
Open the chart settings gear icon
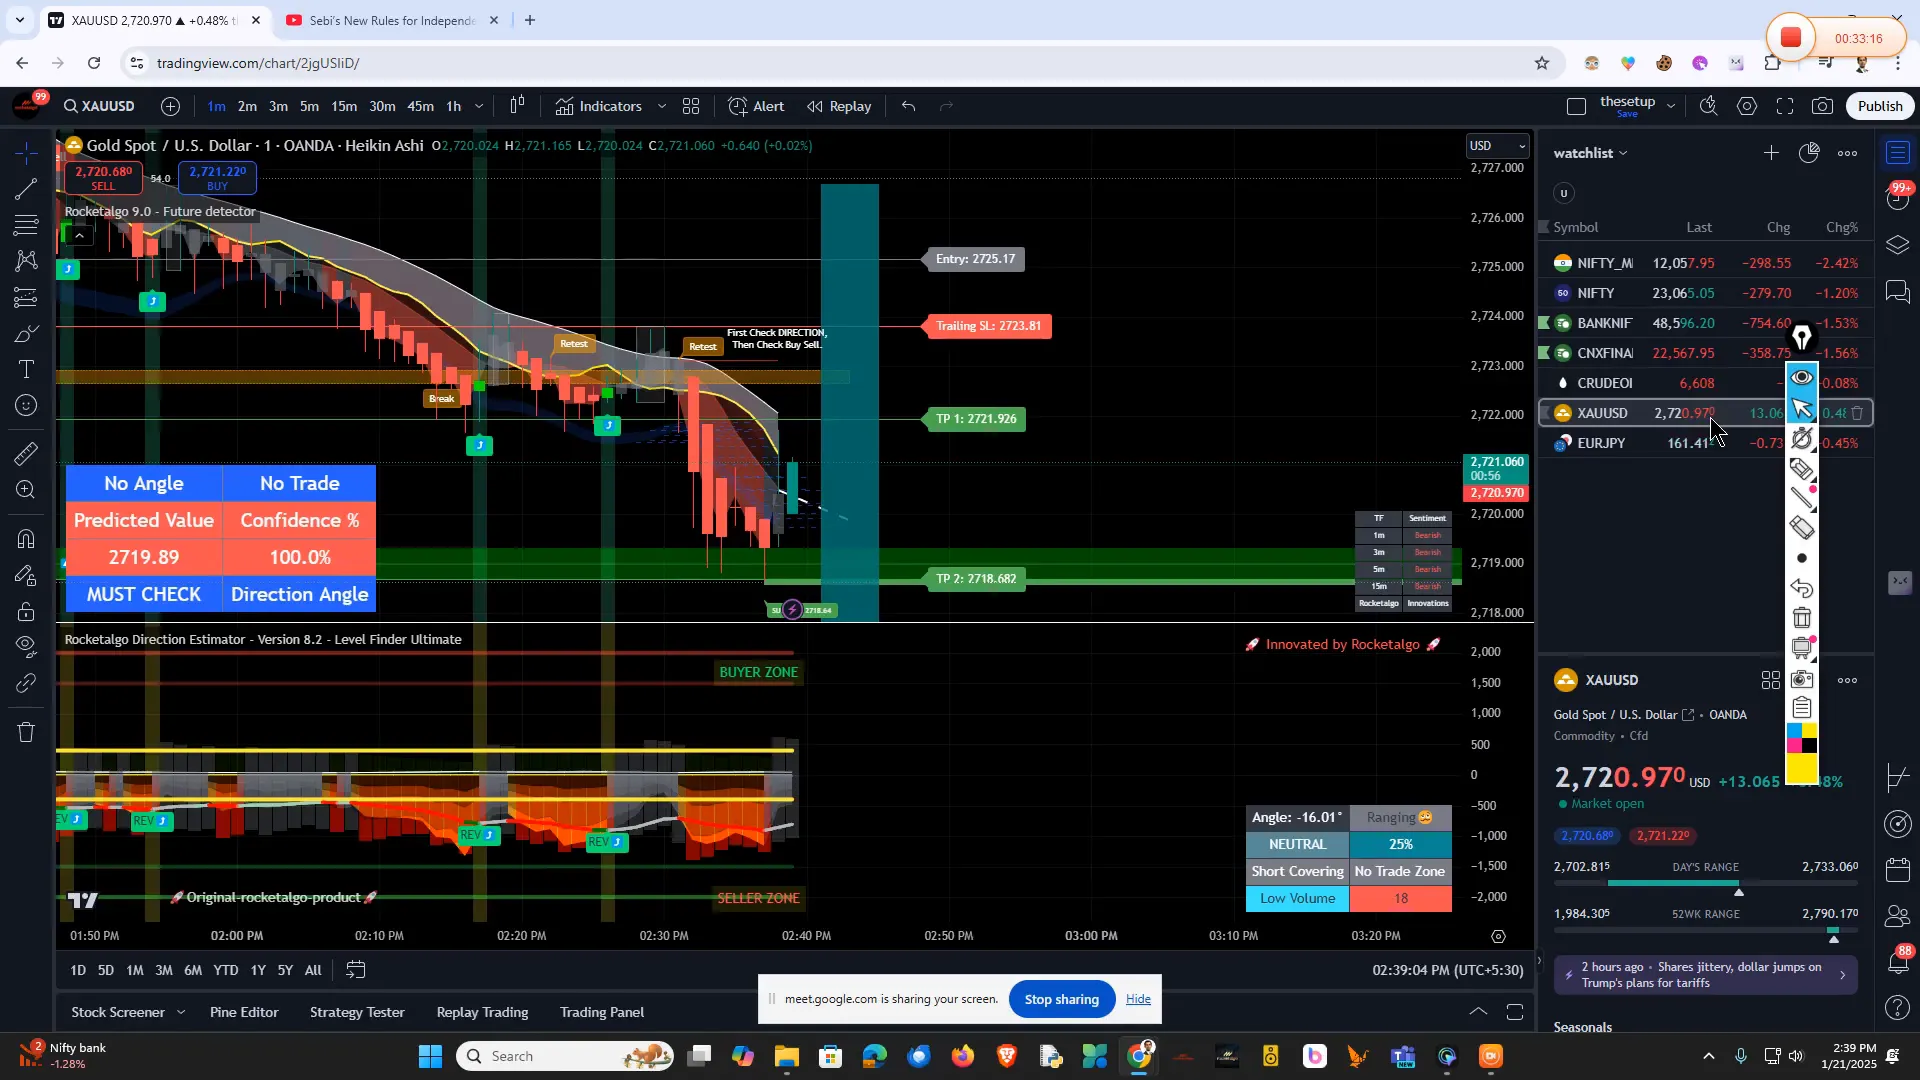point(1747,106)
